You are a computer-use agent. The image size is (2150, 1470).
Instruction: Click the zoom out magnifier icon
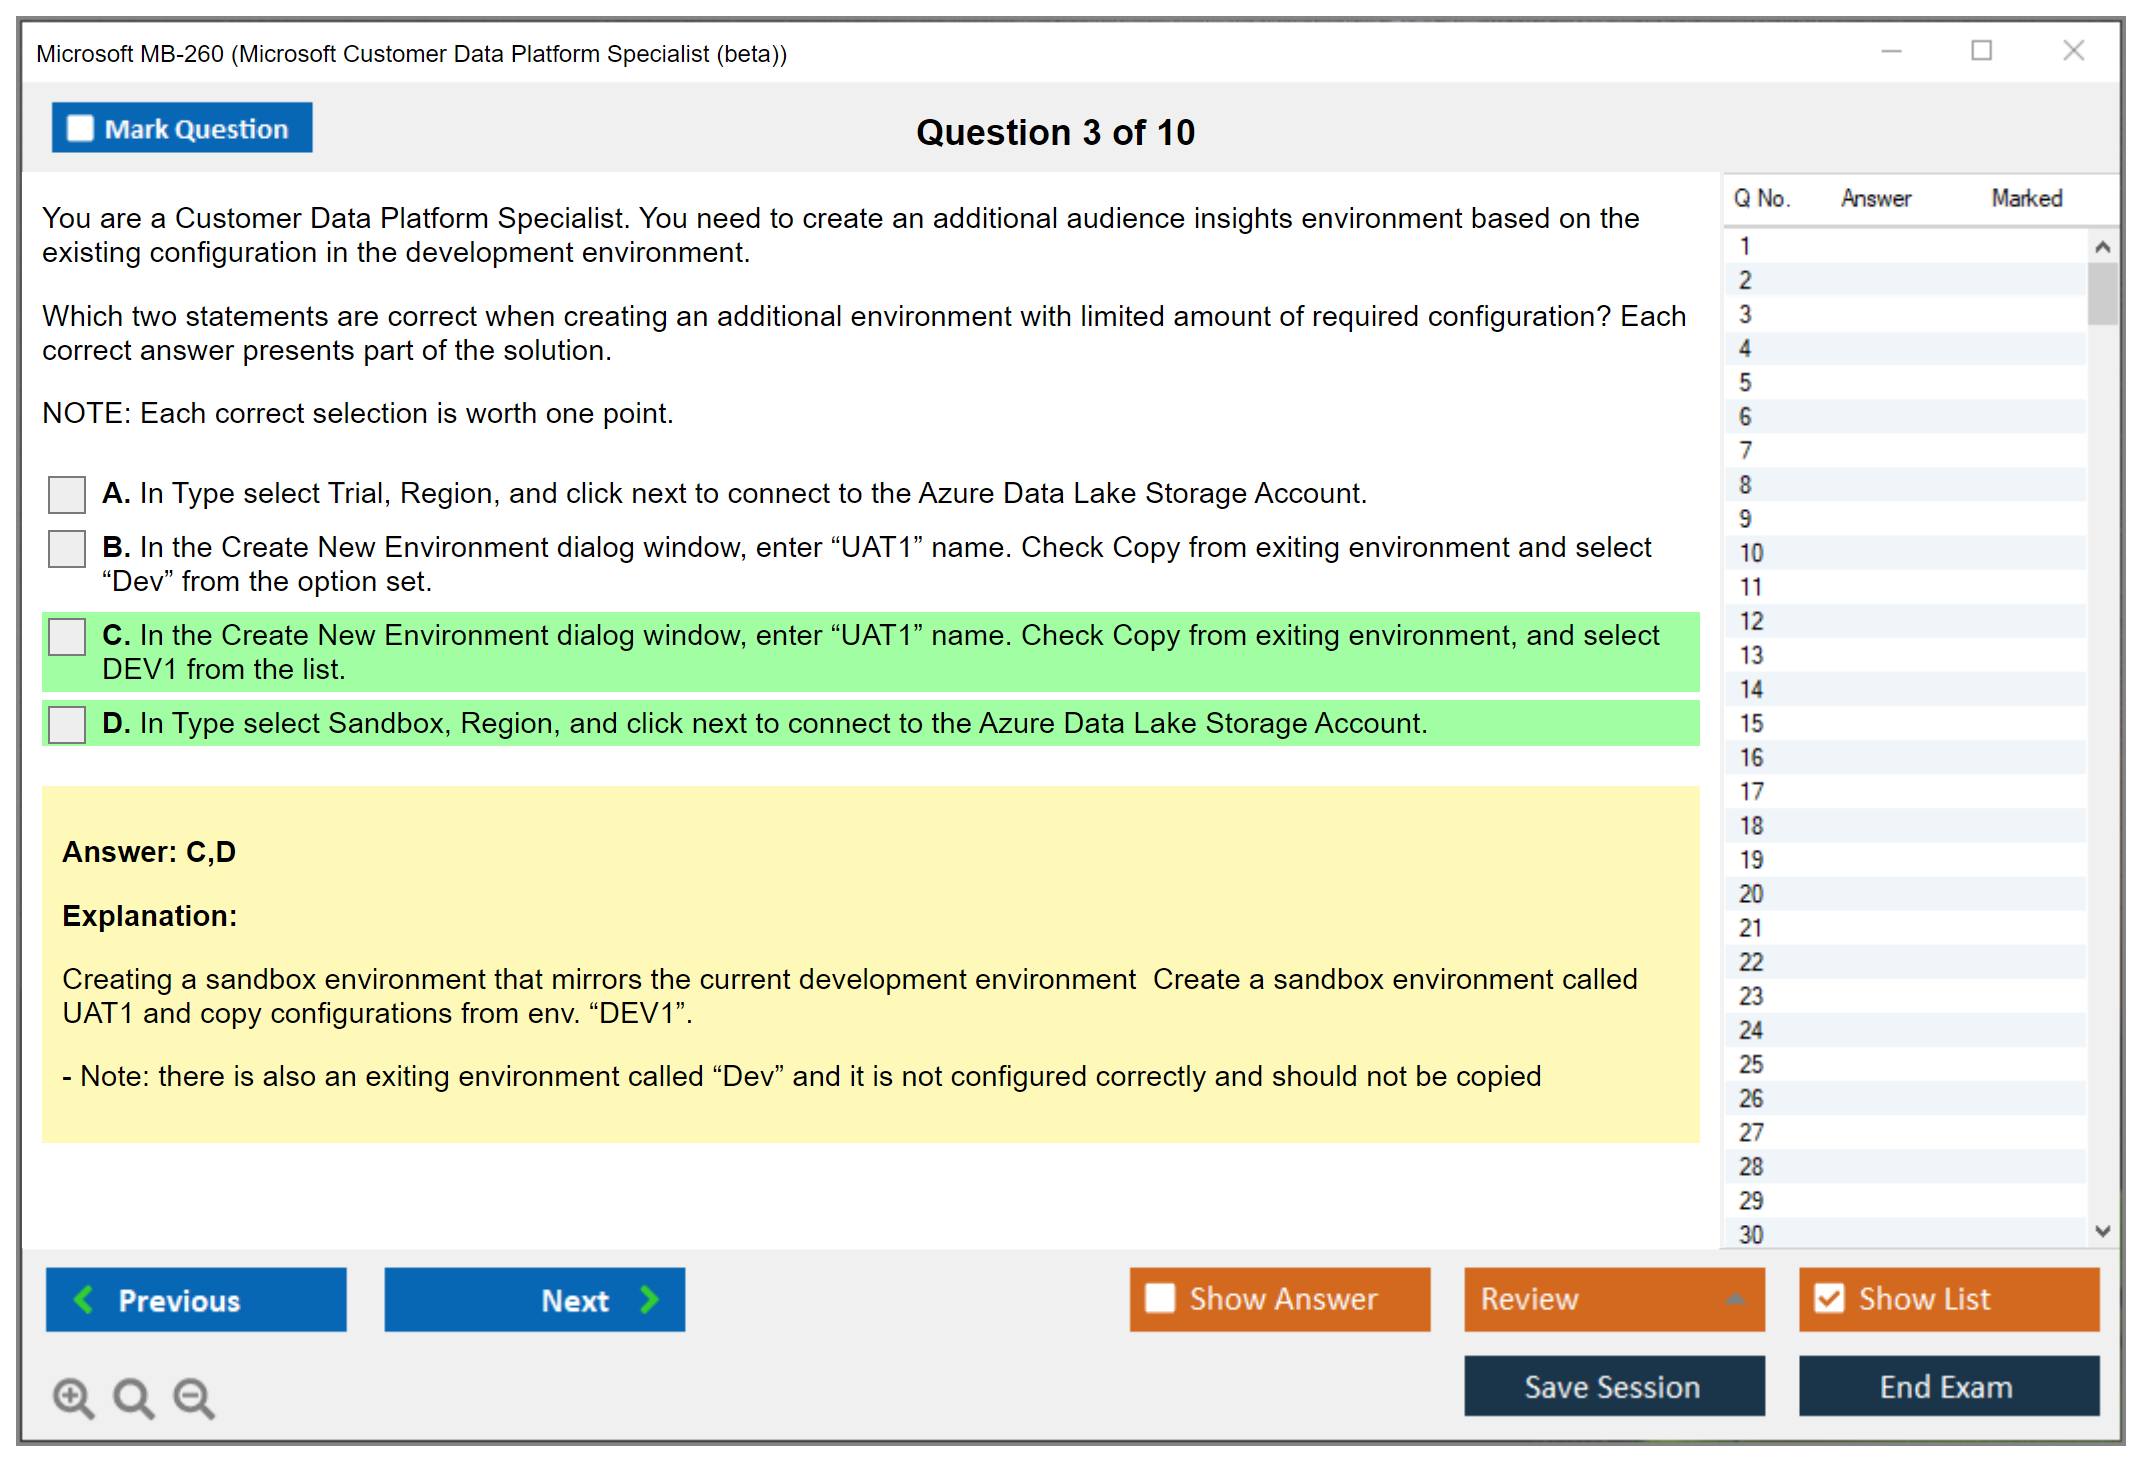193,1398
